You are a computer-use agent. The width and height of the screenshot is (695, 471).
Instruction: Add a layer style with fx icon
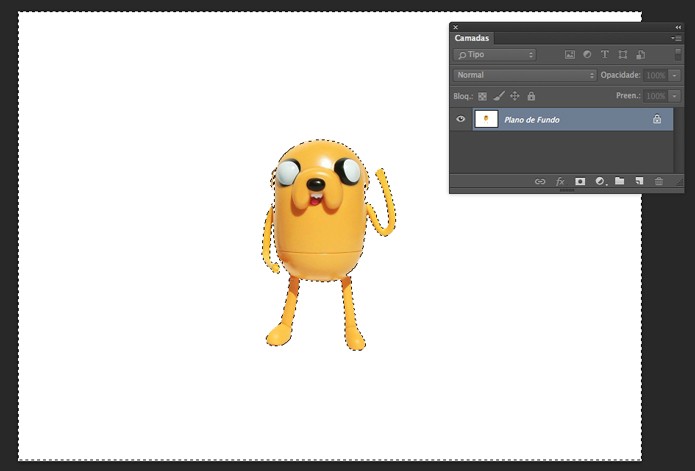coord(560,181)
